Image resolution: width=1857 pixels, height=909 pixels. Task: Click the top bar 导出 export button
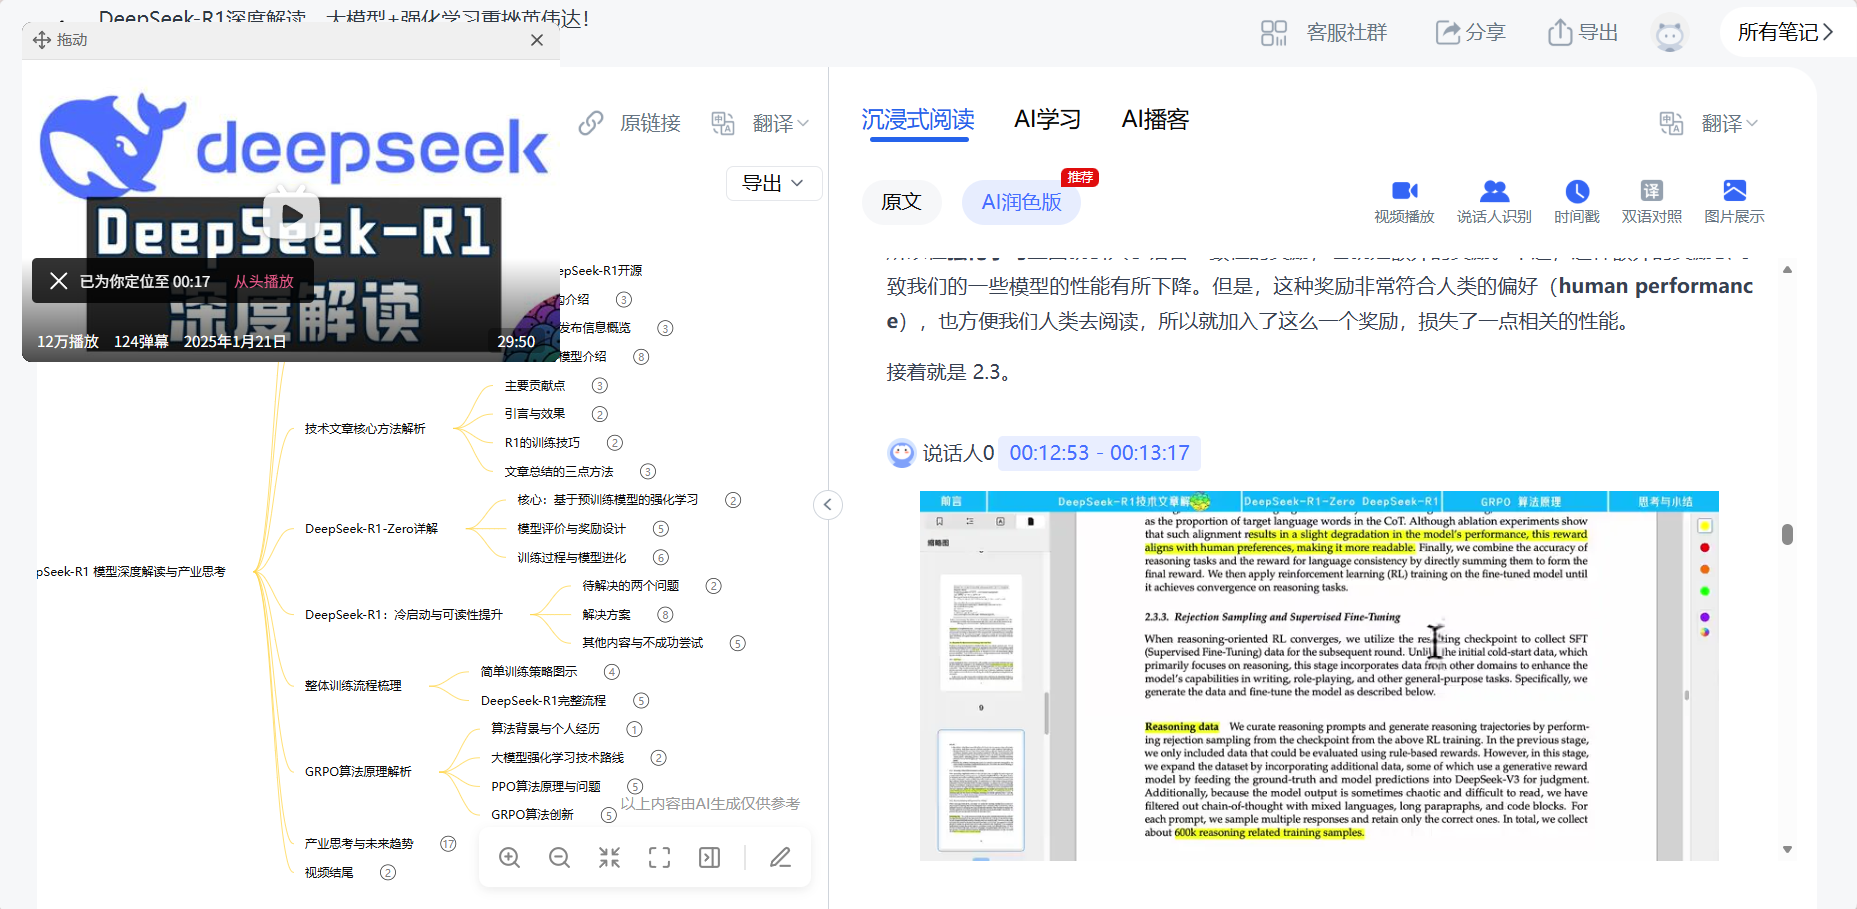(1583, 33)
